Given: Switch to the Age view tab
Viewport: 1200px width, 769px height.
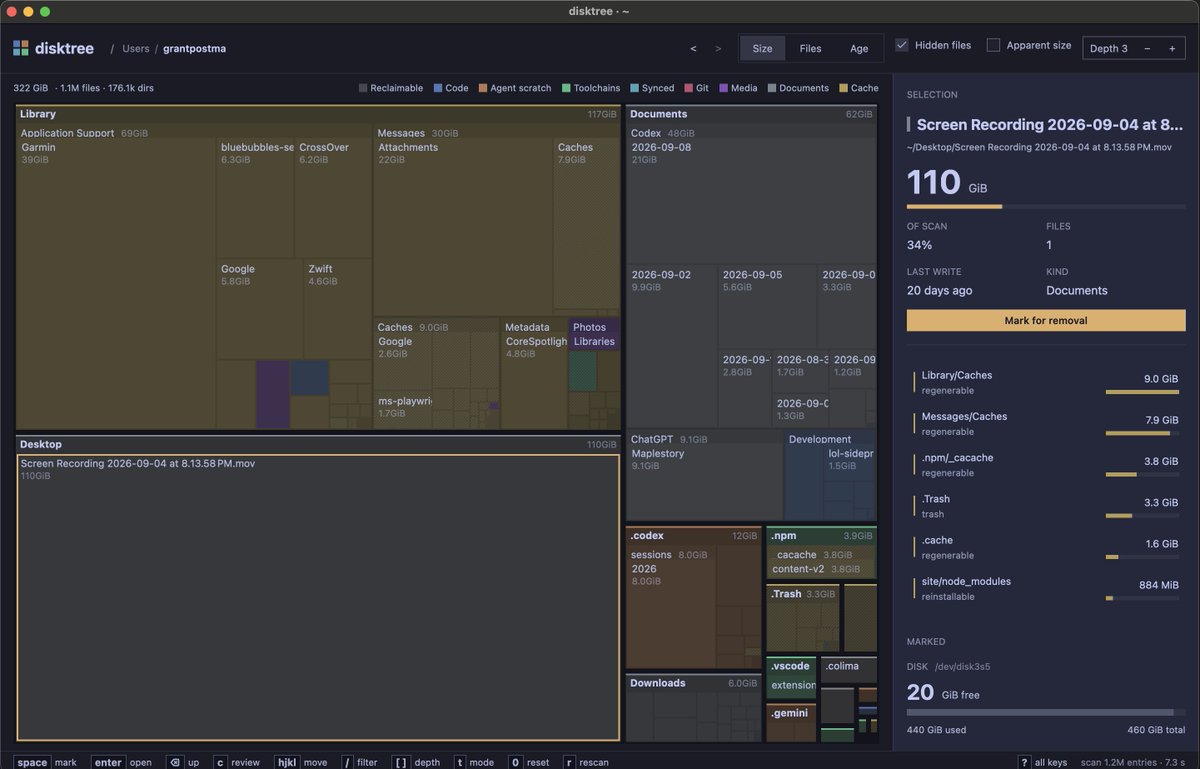Looking at the screenshot, I should point(859,48).
